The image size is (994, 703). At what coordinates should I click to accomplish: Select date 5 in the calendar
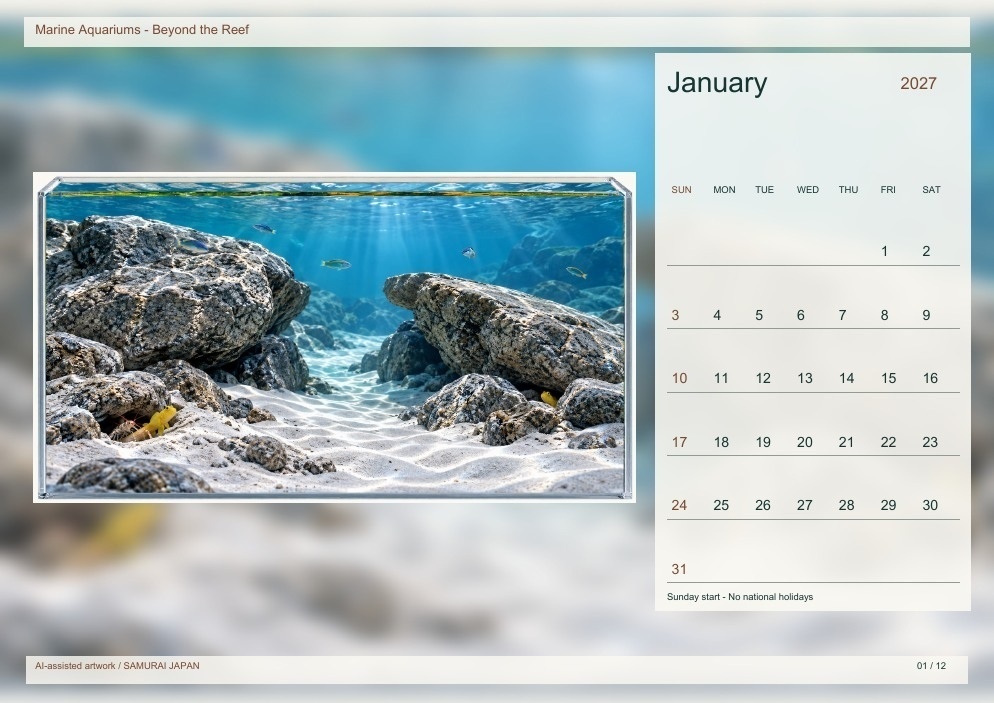pyautogui.click(x=759, y=315)
